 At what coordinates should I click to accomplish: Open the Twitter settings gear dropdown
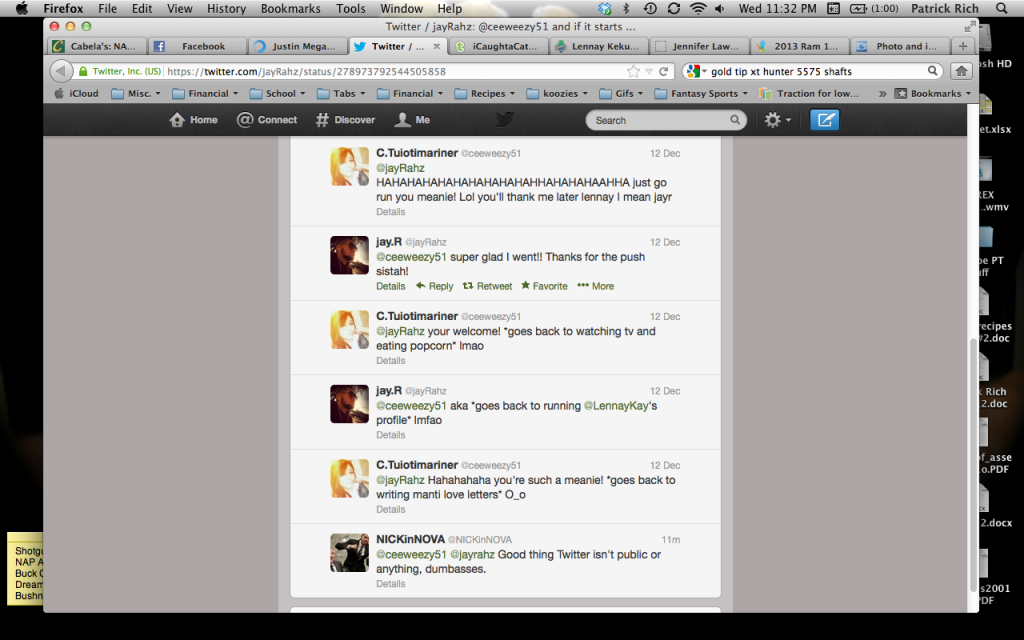coord(775,119)
